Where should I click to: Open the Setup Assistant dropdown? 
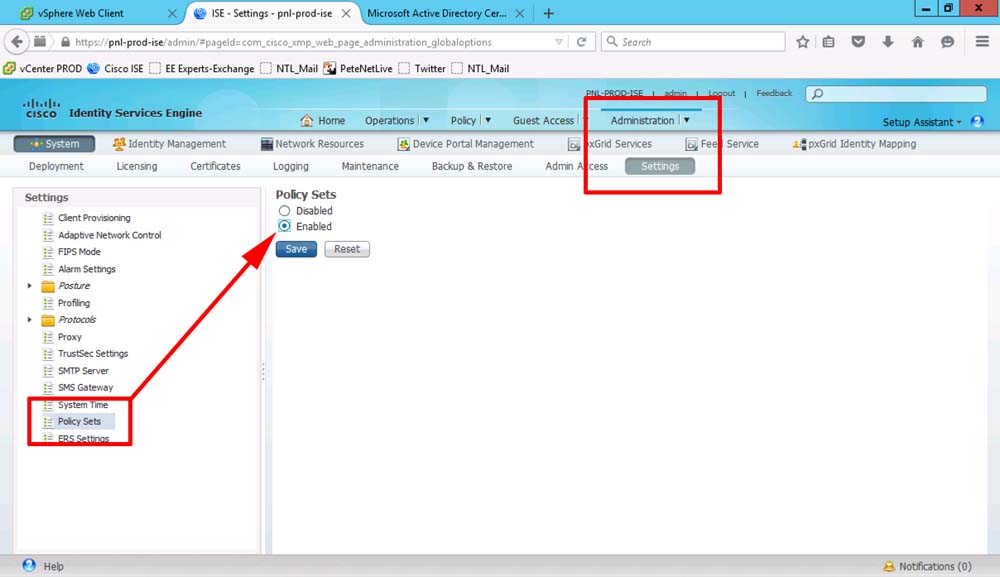pos(922,122)
